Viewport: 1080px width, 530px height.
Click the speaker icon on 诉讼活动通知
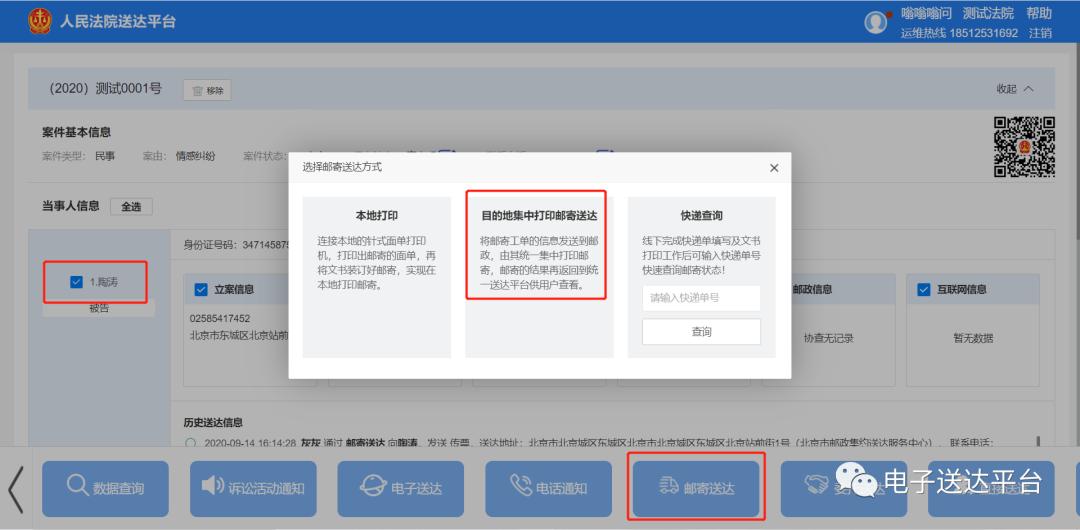pos(212,486)
